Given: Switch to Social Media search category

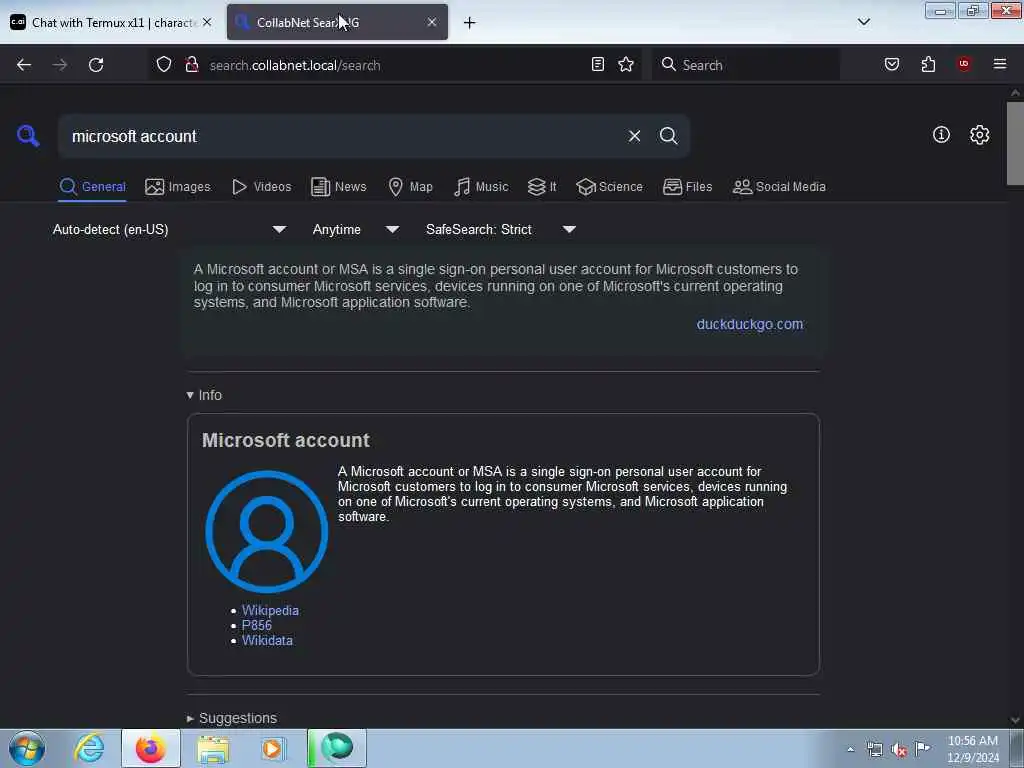Looking at the screenshot, I should (779, 187).
